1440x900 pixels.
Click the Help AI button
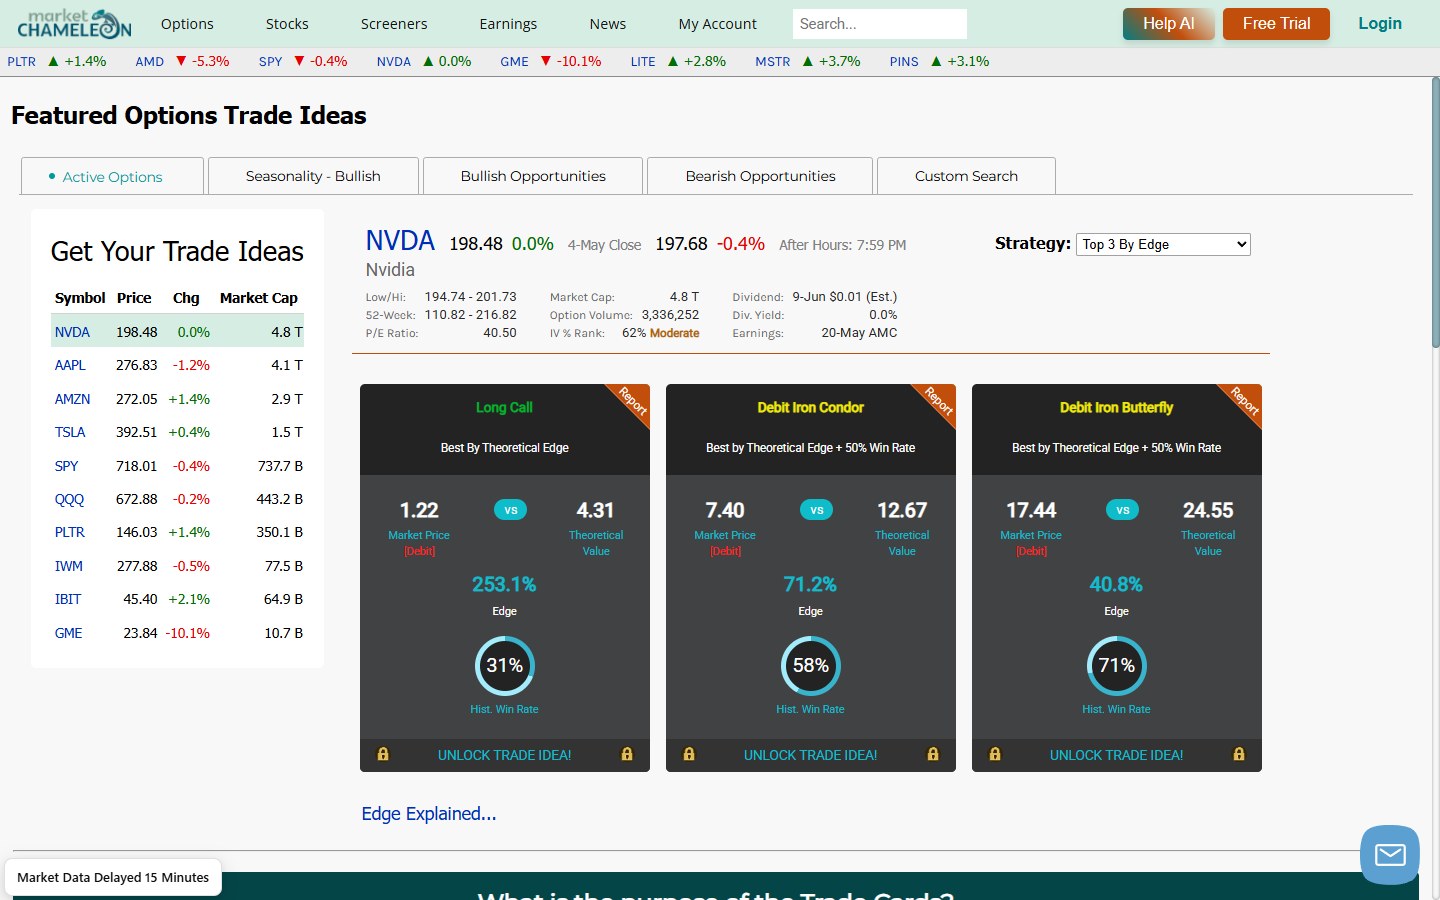click(x=1168, y=23)
